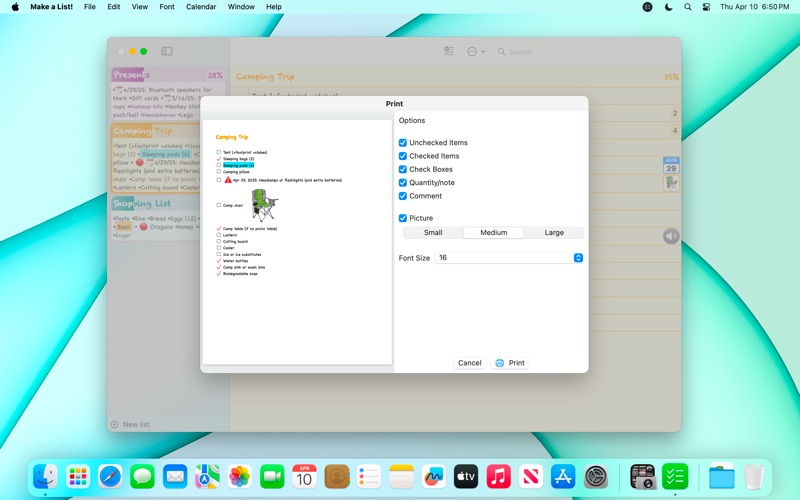Click the Print button

[x=510, y=363]
